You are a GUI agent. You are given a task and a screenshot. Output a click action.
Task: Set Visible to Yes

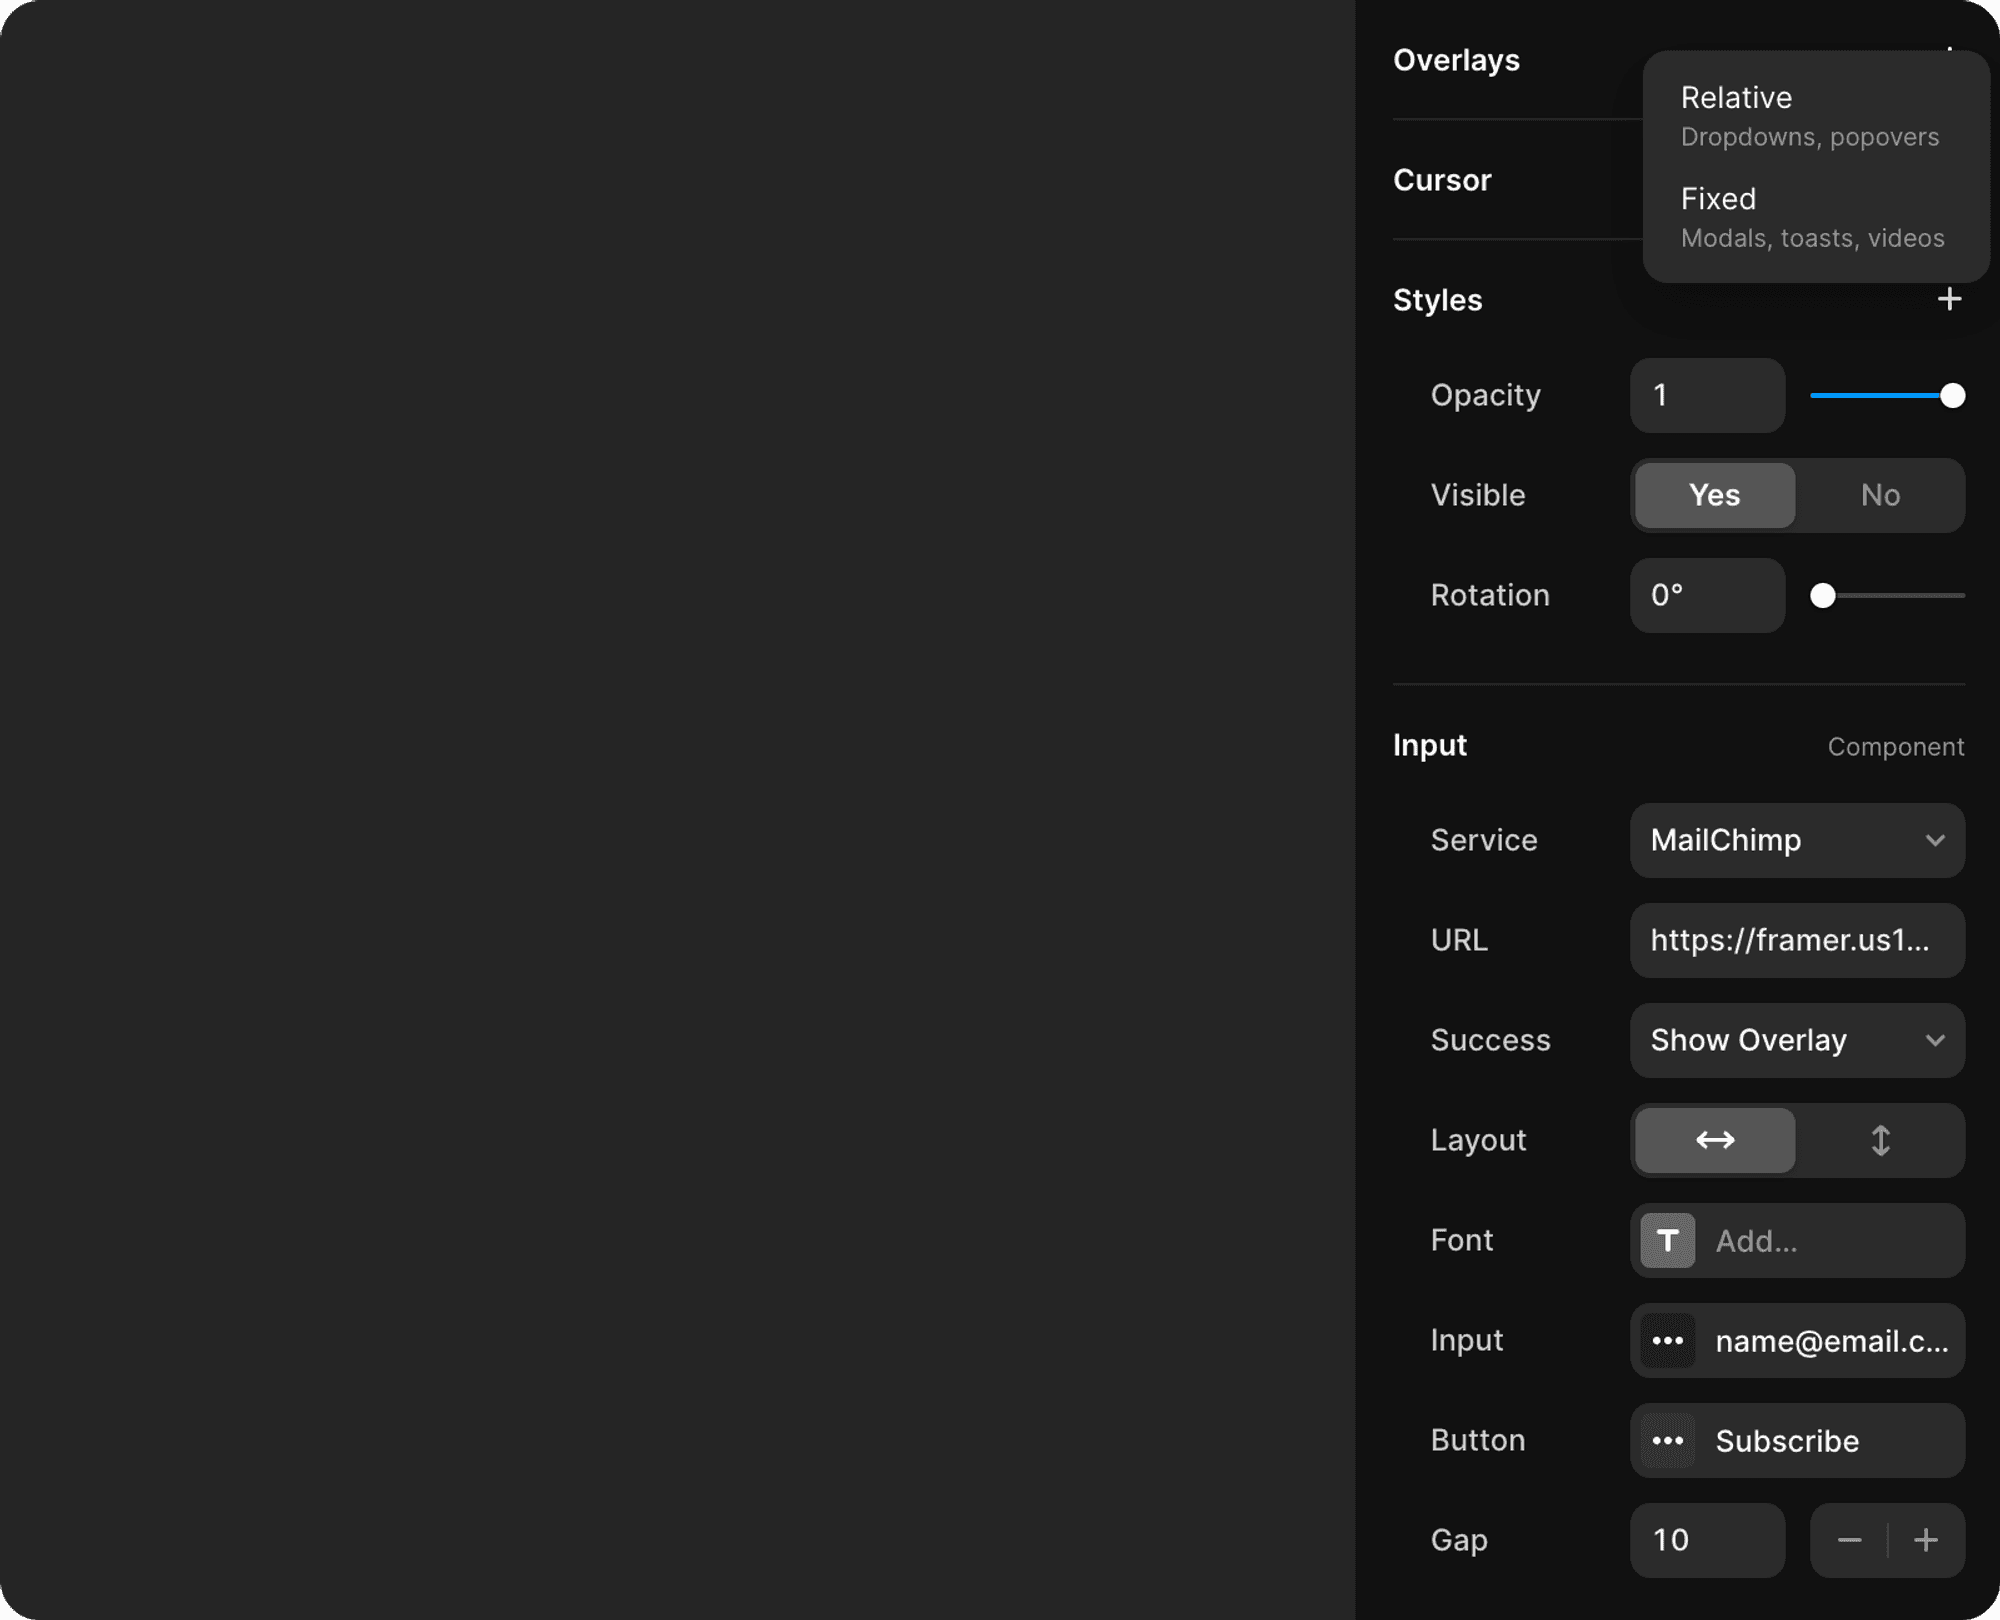(1715, 495)
